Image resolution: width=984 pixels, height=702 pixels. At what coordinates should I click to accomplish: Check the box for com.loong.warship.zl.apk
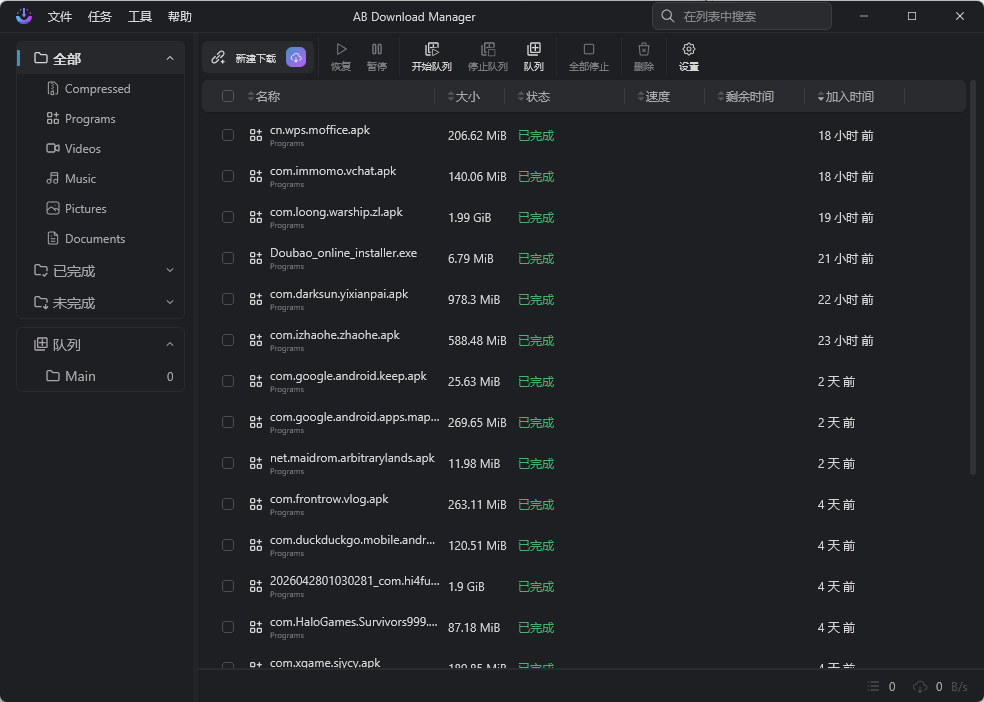coord(228,217)
